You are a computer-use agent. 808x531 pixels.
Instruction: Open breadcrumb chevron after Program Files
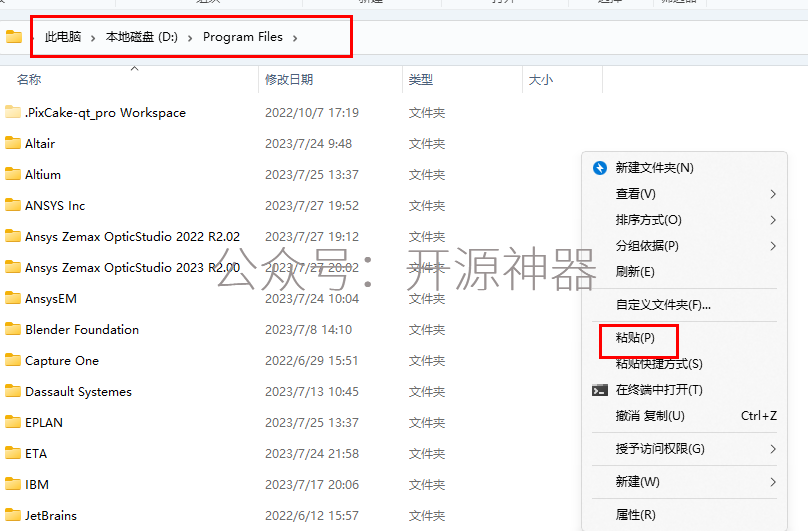296,37
